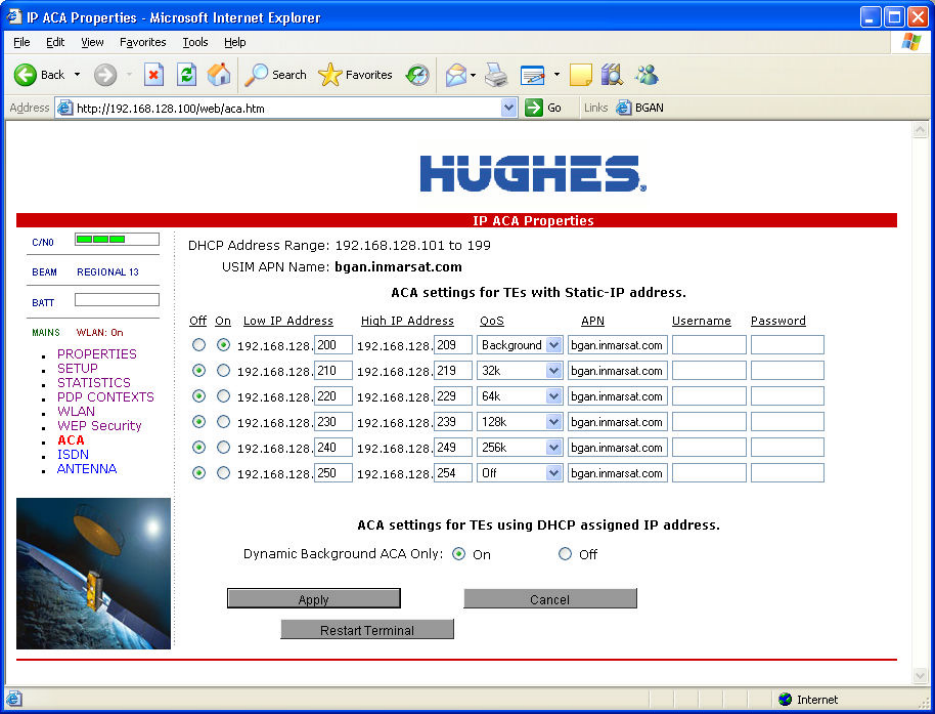Open the Help menu
This screenshot has width=935, height=714.
click(235, 42)
